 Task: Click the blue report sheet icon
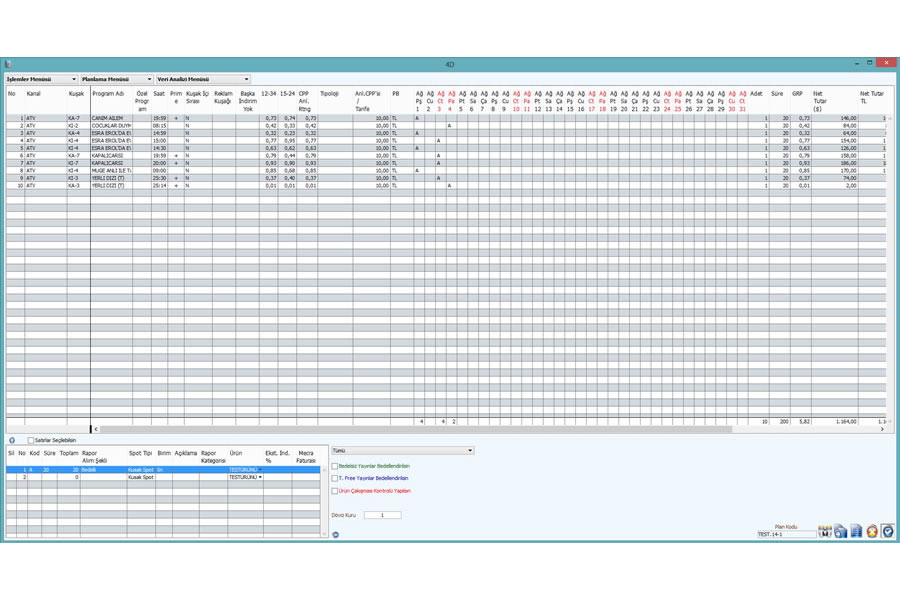[856, 531]
